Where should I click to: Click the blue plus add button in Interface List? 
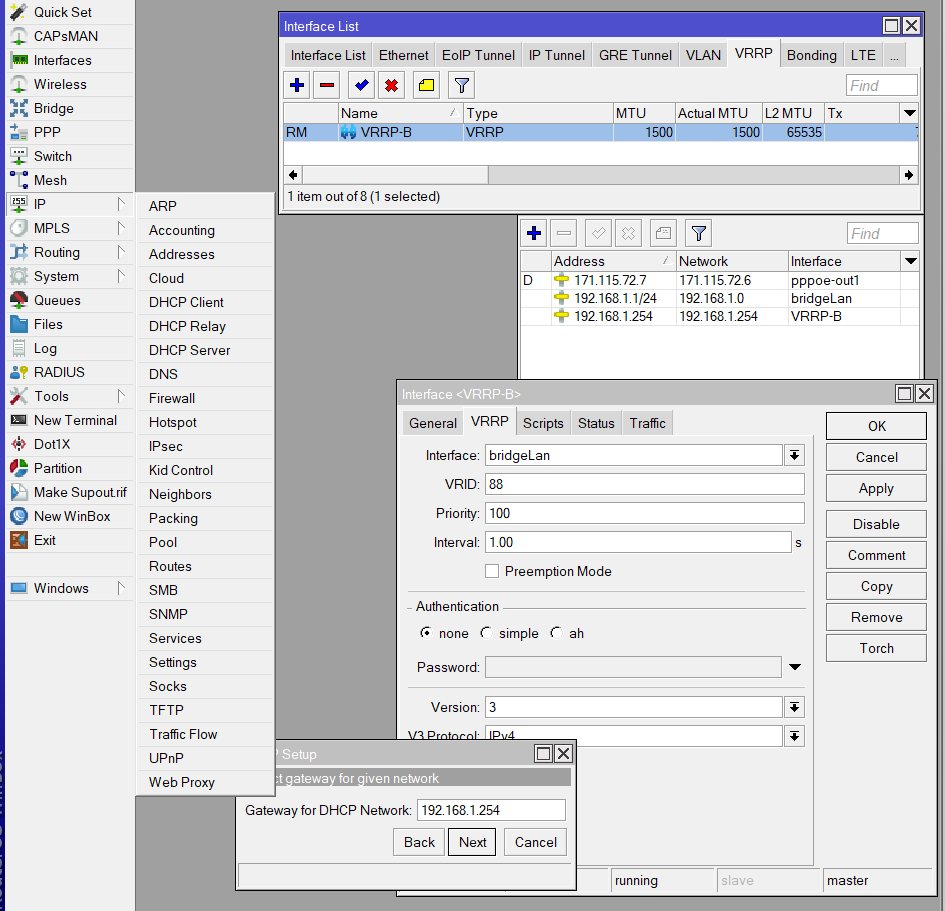pyautogui.click(x=297, y=85)
